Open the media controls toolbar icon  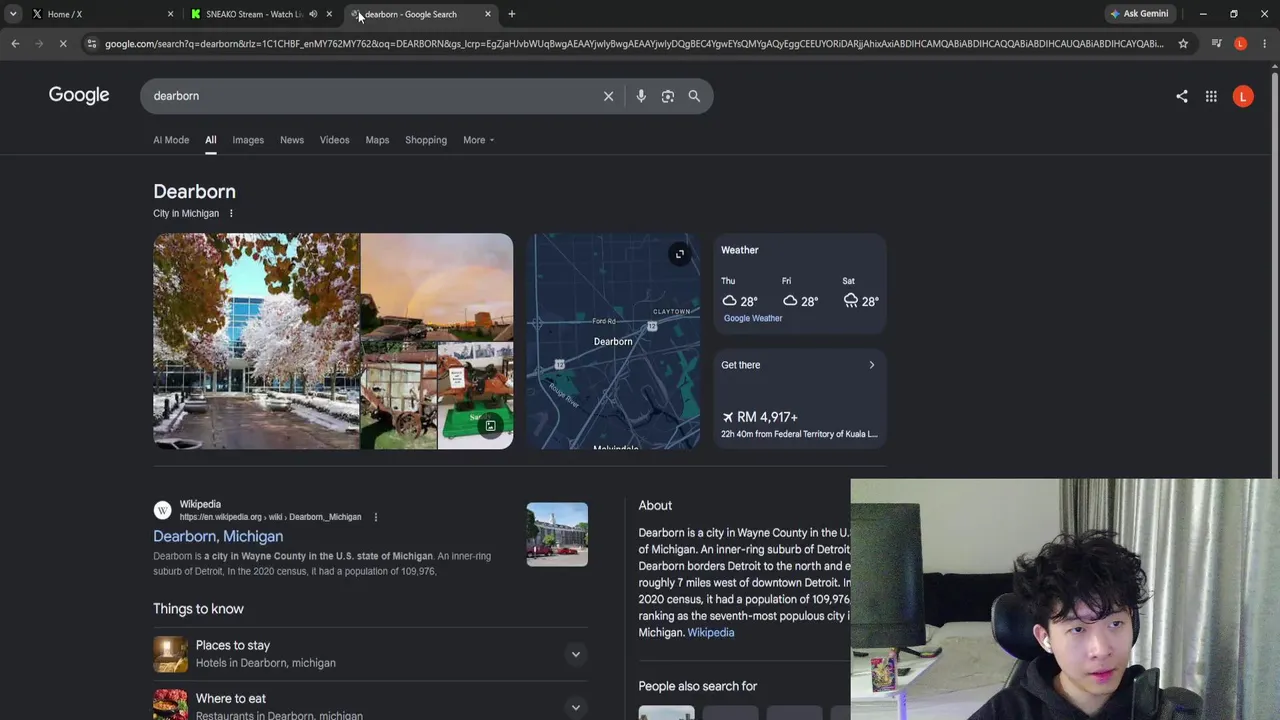point(1216,44)
